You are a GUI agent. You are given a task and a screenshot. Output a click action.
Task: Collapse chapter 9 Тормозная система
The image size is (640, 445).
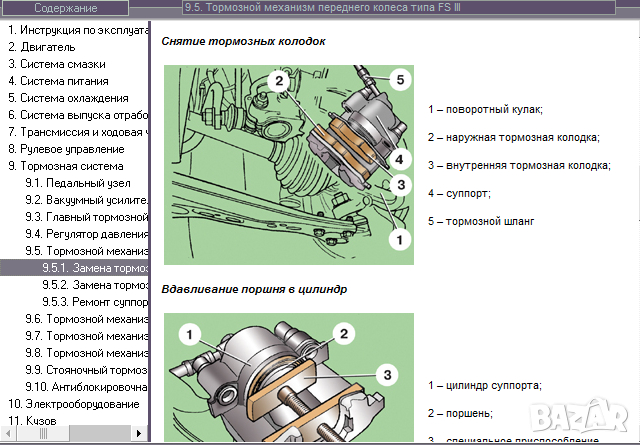click(66, 166)
